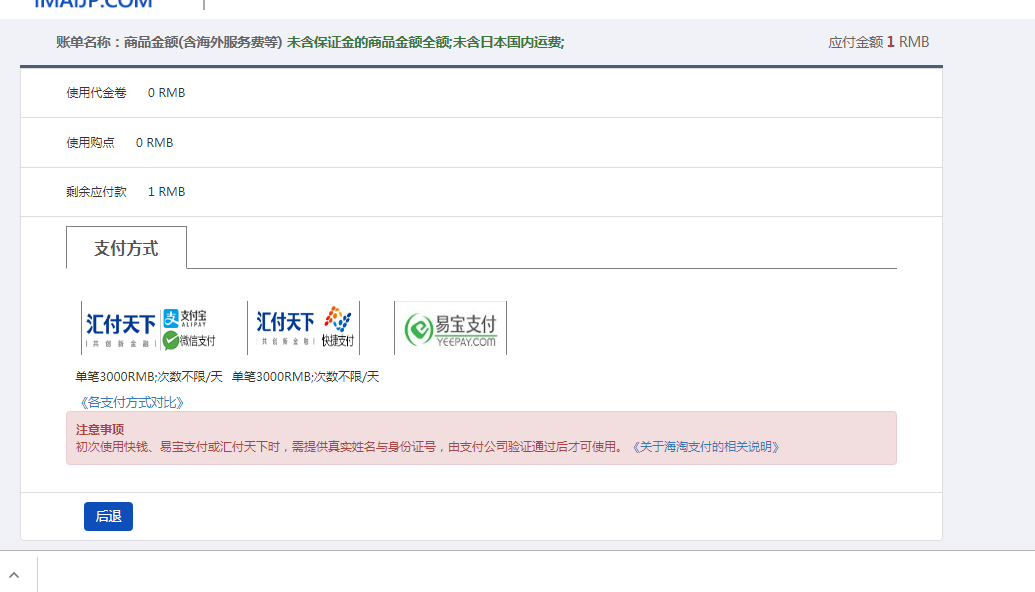Click the blue 后退 back button
This screenshot has width=1035, height=592.
click(x=107, y=516)
